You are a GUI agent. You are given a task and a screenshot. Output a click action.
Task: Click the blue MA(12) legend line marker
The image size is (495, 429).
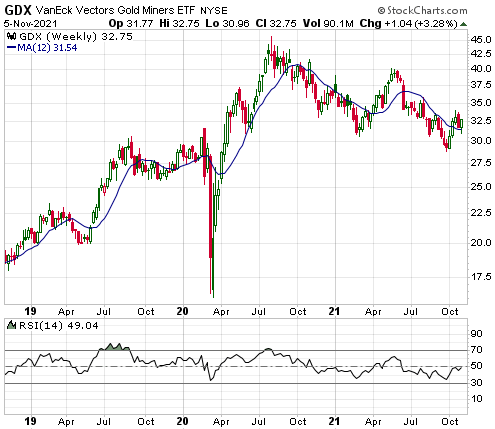click(x=11, y=48)
